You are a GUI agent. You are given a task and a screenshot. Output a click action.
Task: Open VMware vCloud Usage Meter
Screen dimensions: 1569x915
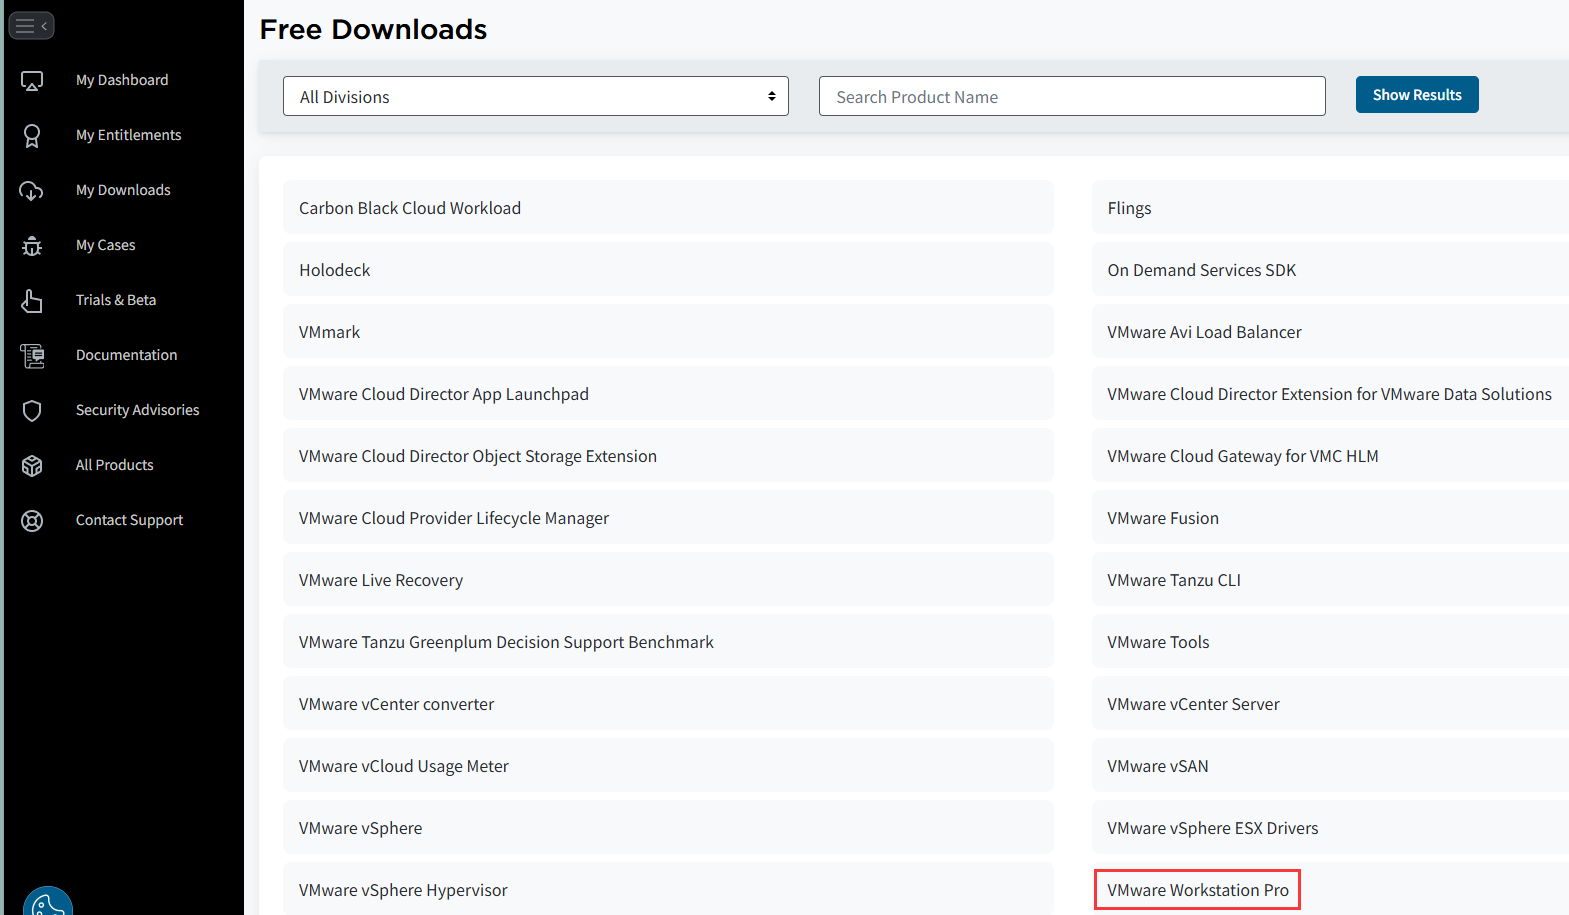click(x=668, y=765)
